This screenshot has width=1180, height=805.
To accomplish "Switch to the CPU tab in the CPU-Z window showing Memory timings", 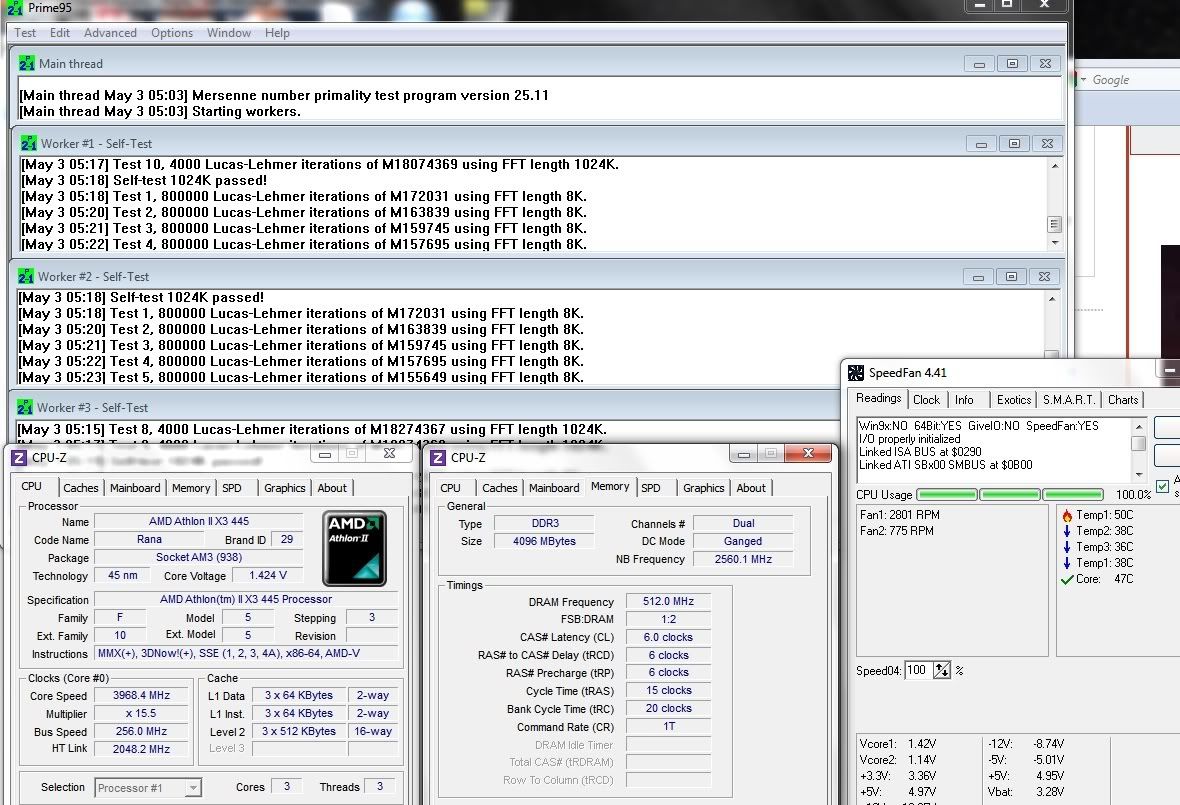I will [x=450, y=488].
